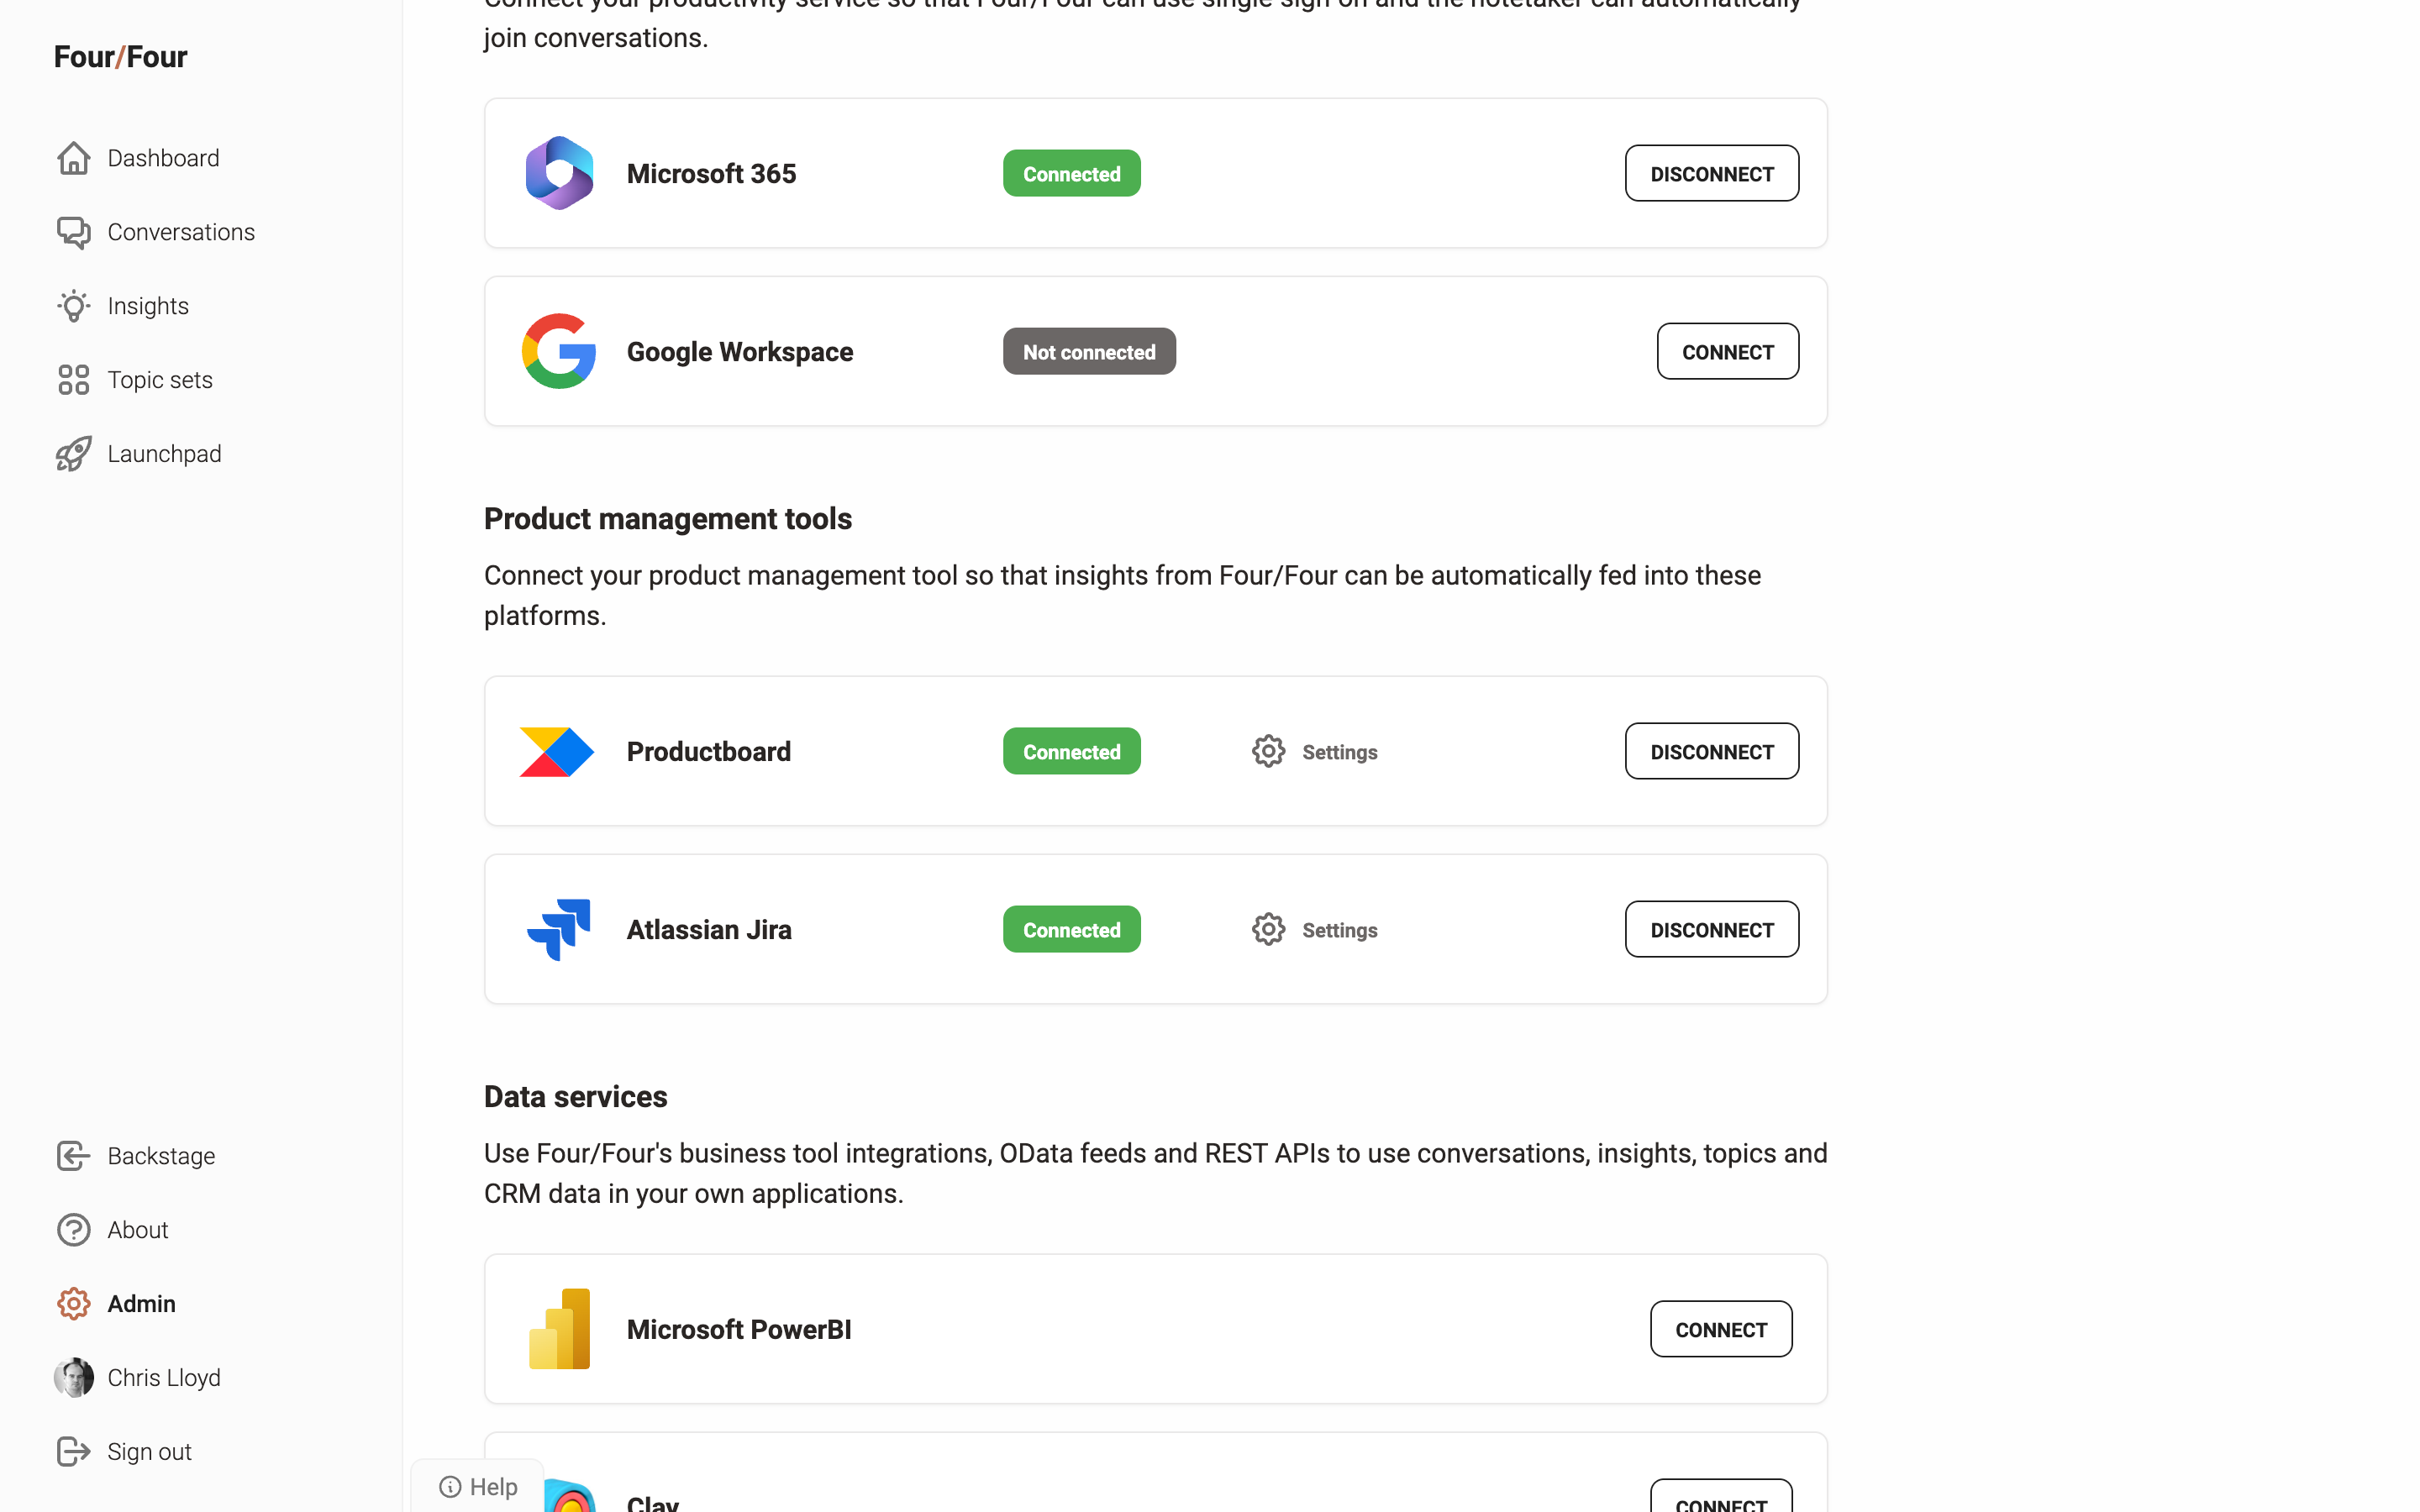Click the About question mark icon
This screenshot has height=1512, width=2420.
[x=73, y=1230]
